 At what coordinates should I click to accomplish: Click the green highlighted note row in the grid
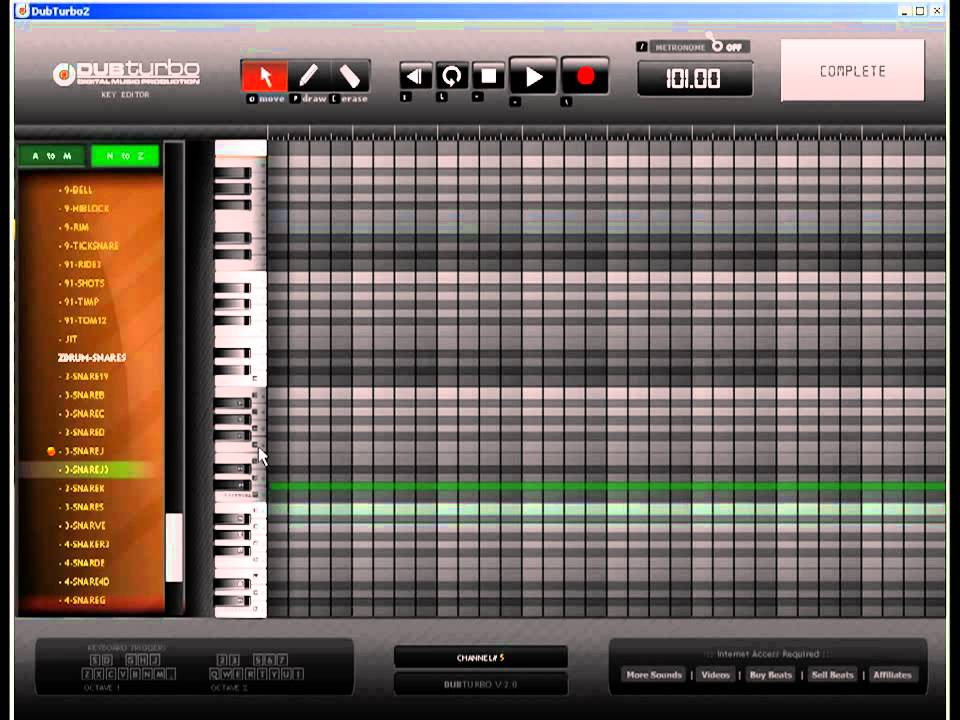[x=606, y=487]
